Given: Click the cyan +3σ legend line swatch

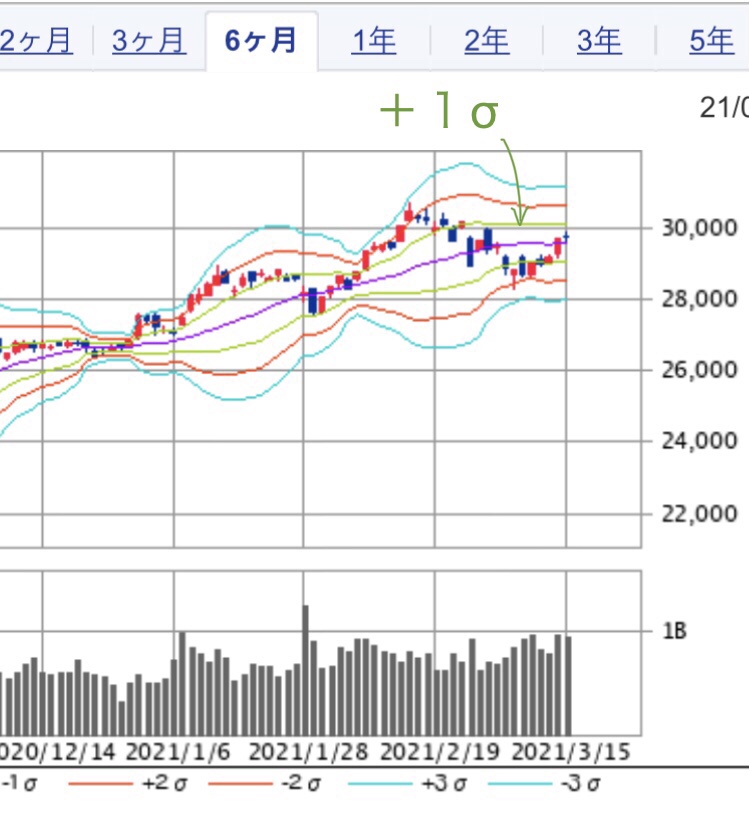Looking at the screenshot, I should [380, 784].
